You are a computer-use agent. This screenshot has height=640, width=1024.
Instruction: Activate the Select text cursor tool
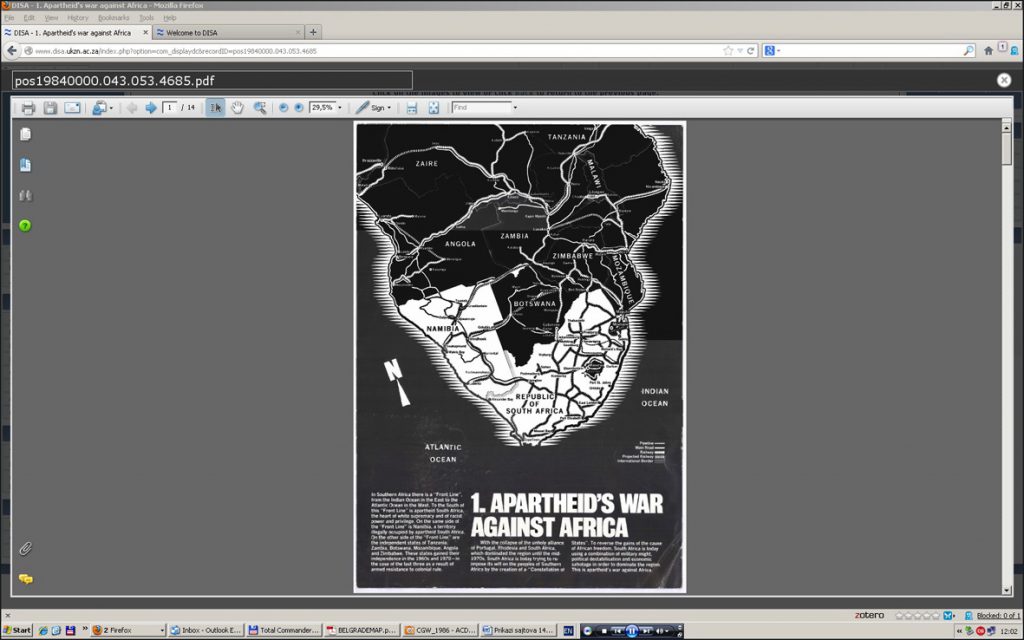pos(215,108)
